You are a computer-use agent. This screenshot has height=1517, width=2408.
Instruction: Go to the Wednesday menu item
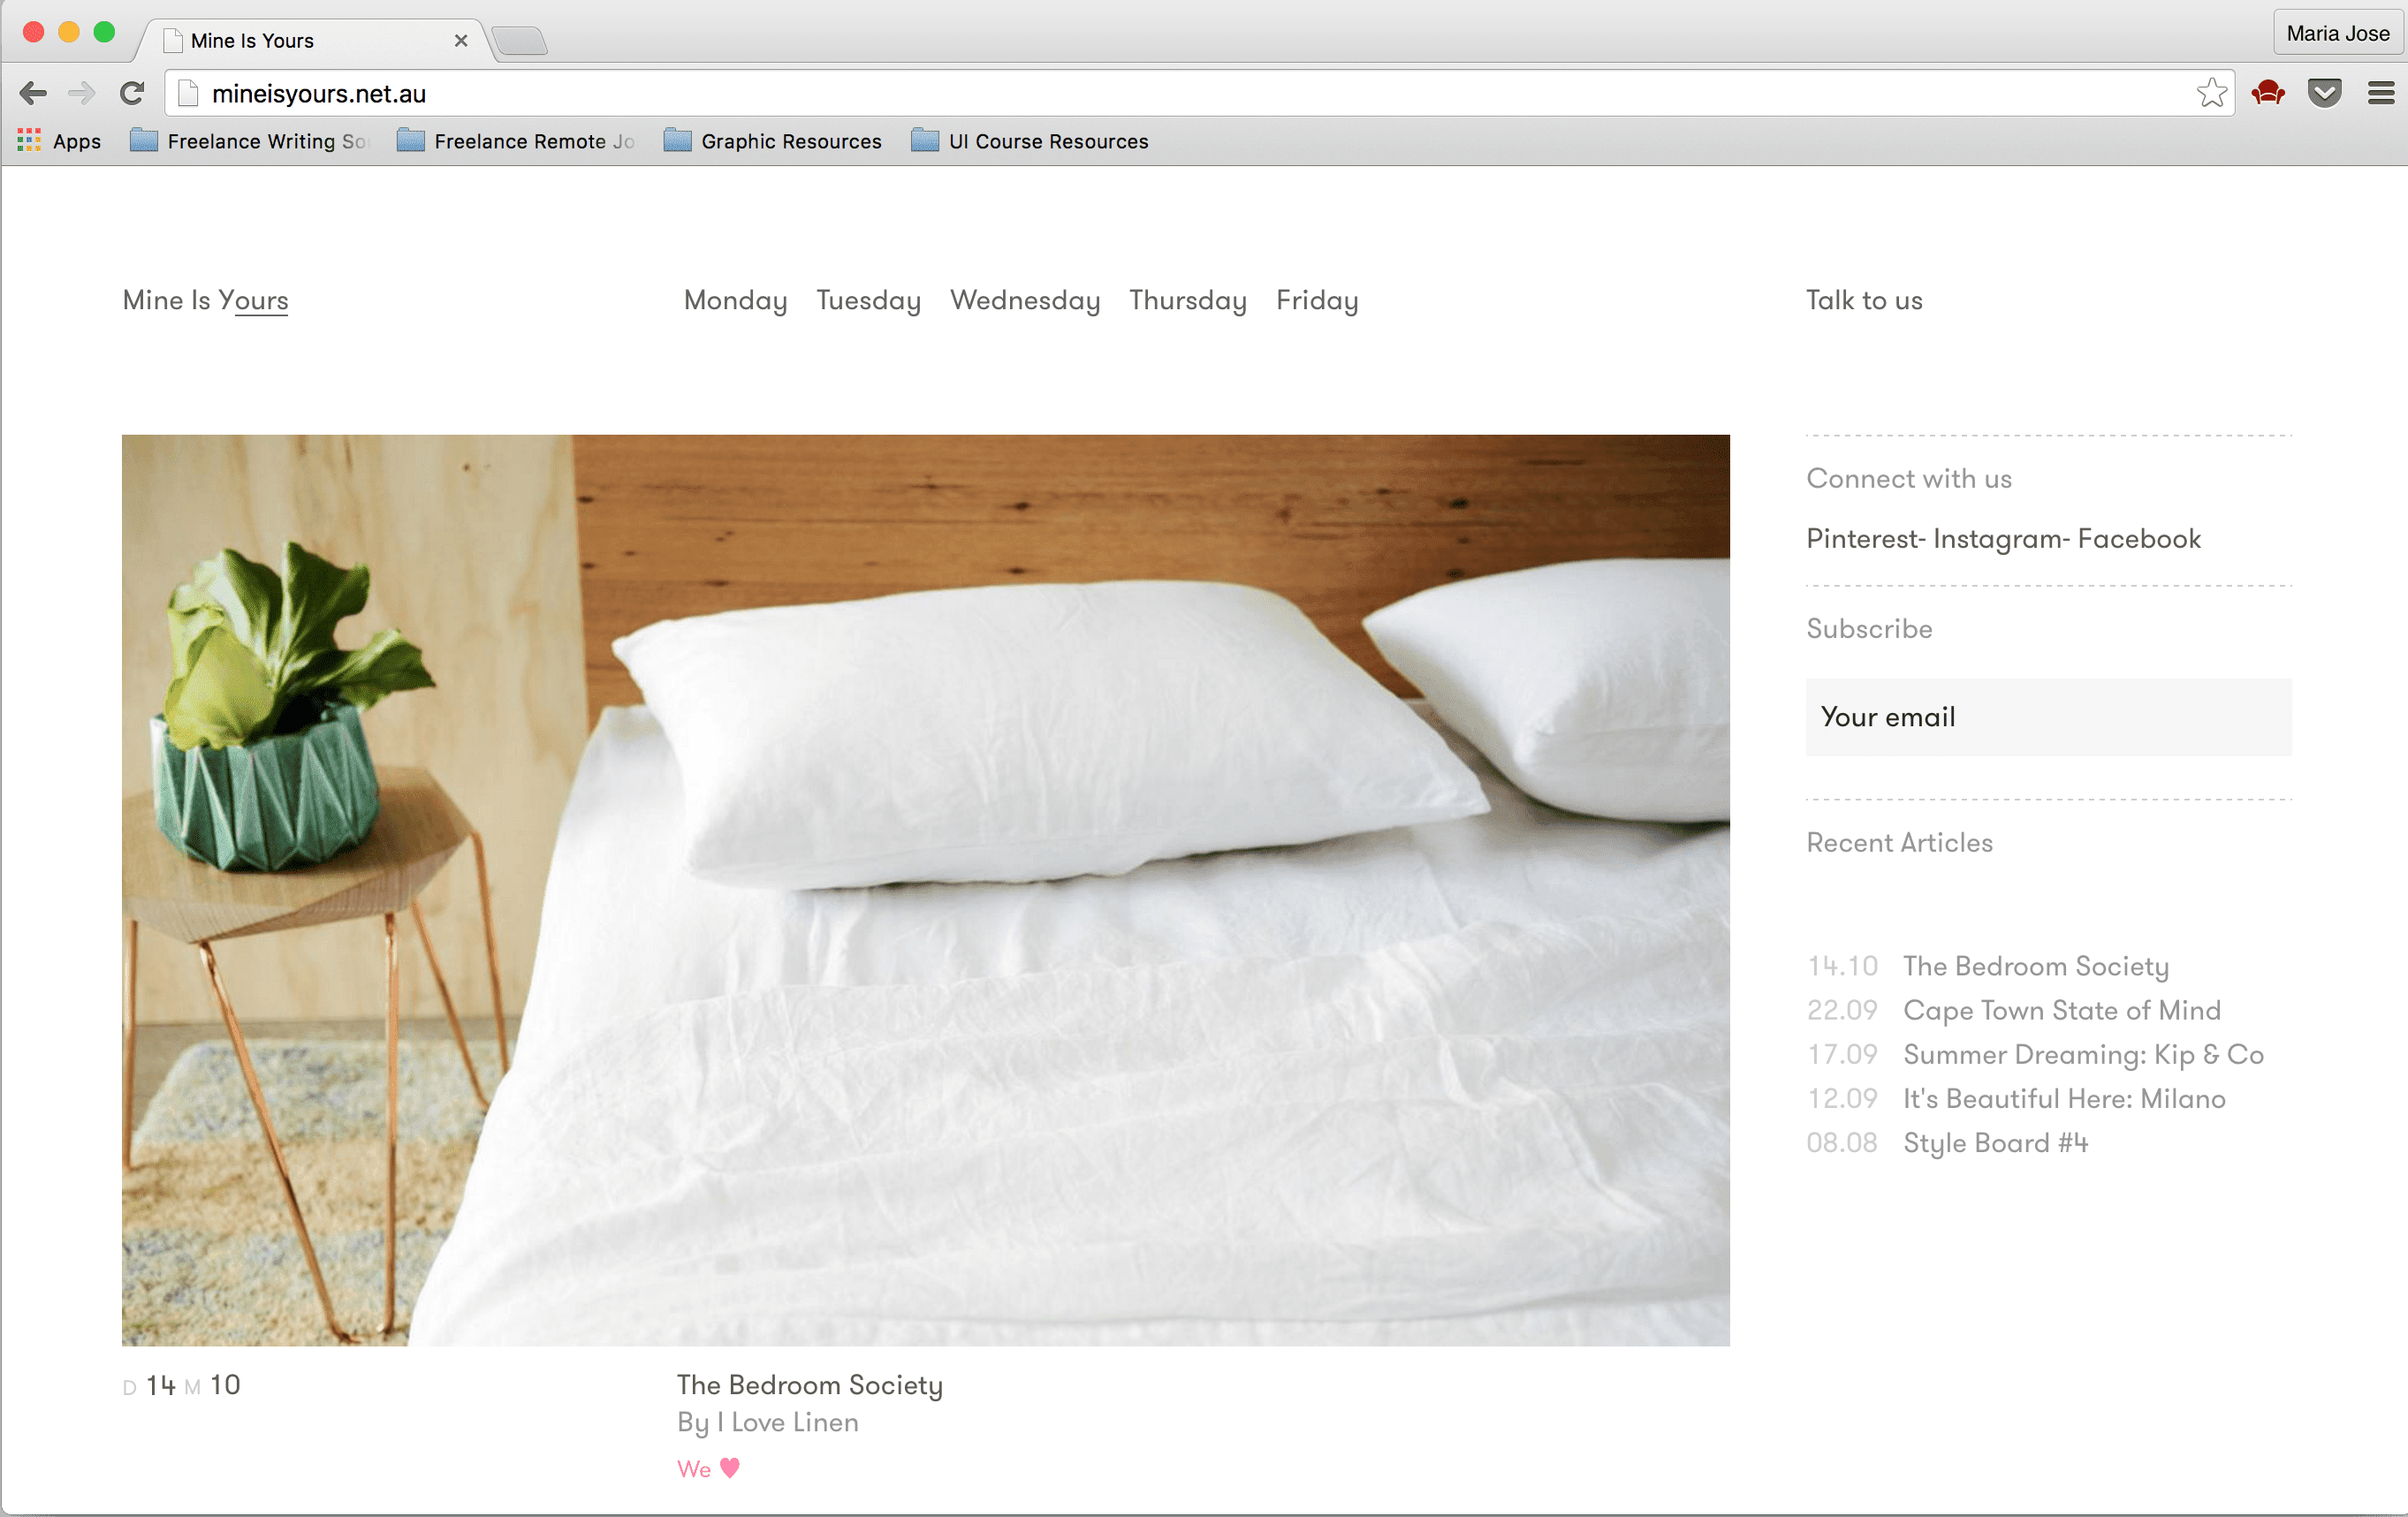1024,300
